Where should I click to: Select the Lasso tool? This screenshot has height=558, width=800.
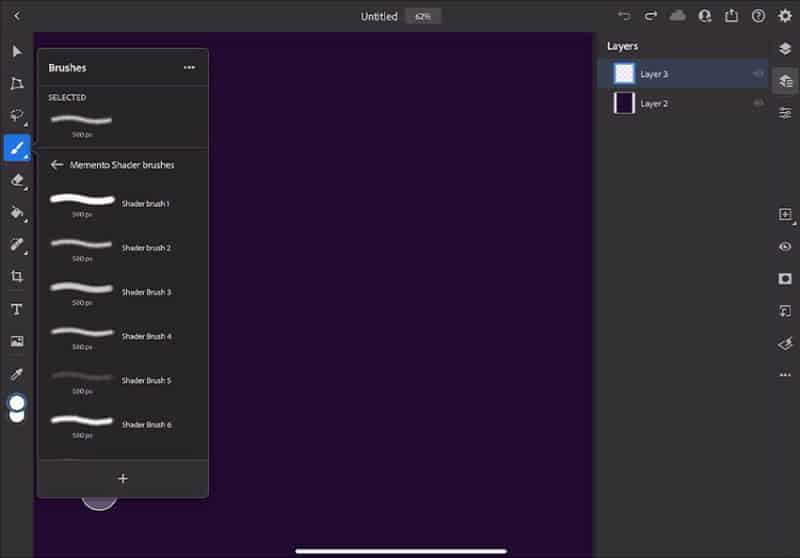pyautogui.click(x=17, y=115)
